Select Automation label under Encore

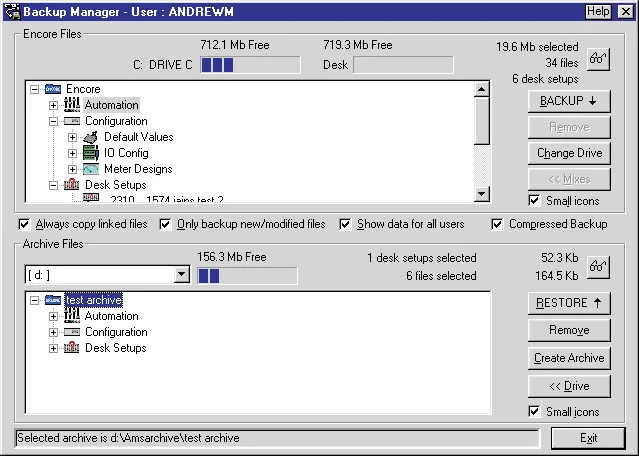tap(111, 105)
